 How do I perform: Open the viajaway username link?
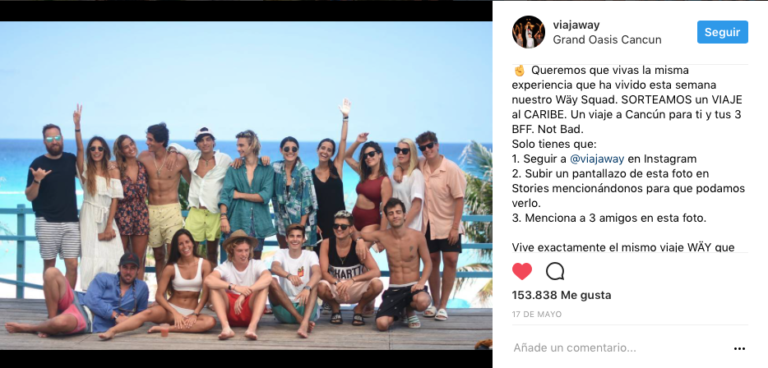pyautogui.click(x=576, y=25)
